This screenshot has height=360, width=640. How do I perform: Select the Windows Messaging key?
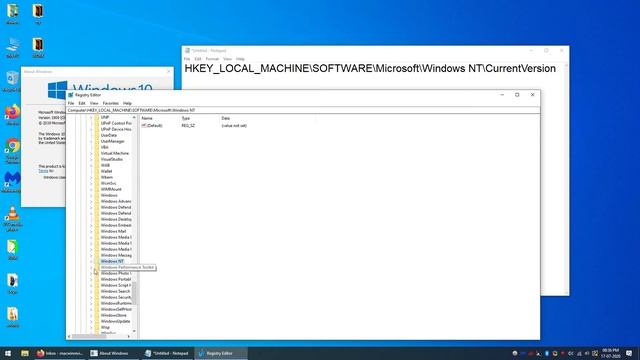(116, 255)
